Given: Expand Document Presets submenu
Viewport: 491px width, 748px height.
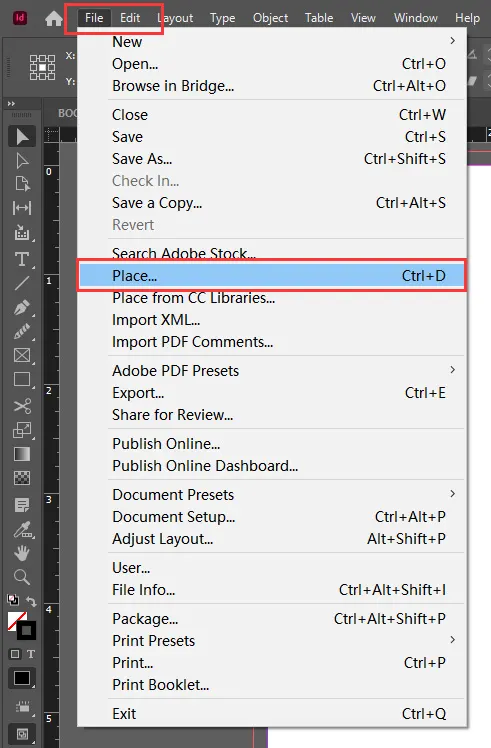Looking at the screenshot, I should 452,494.
